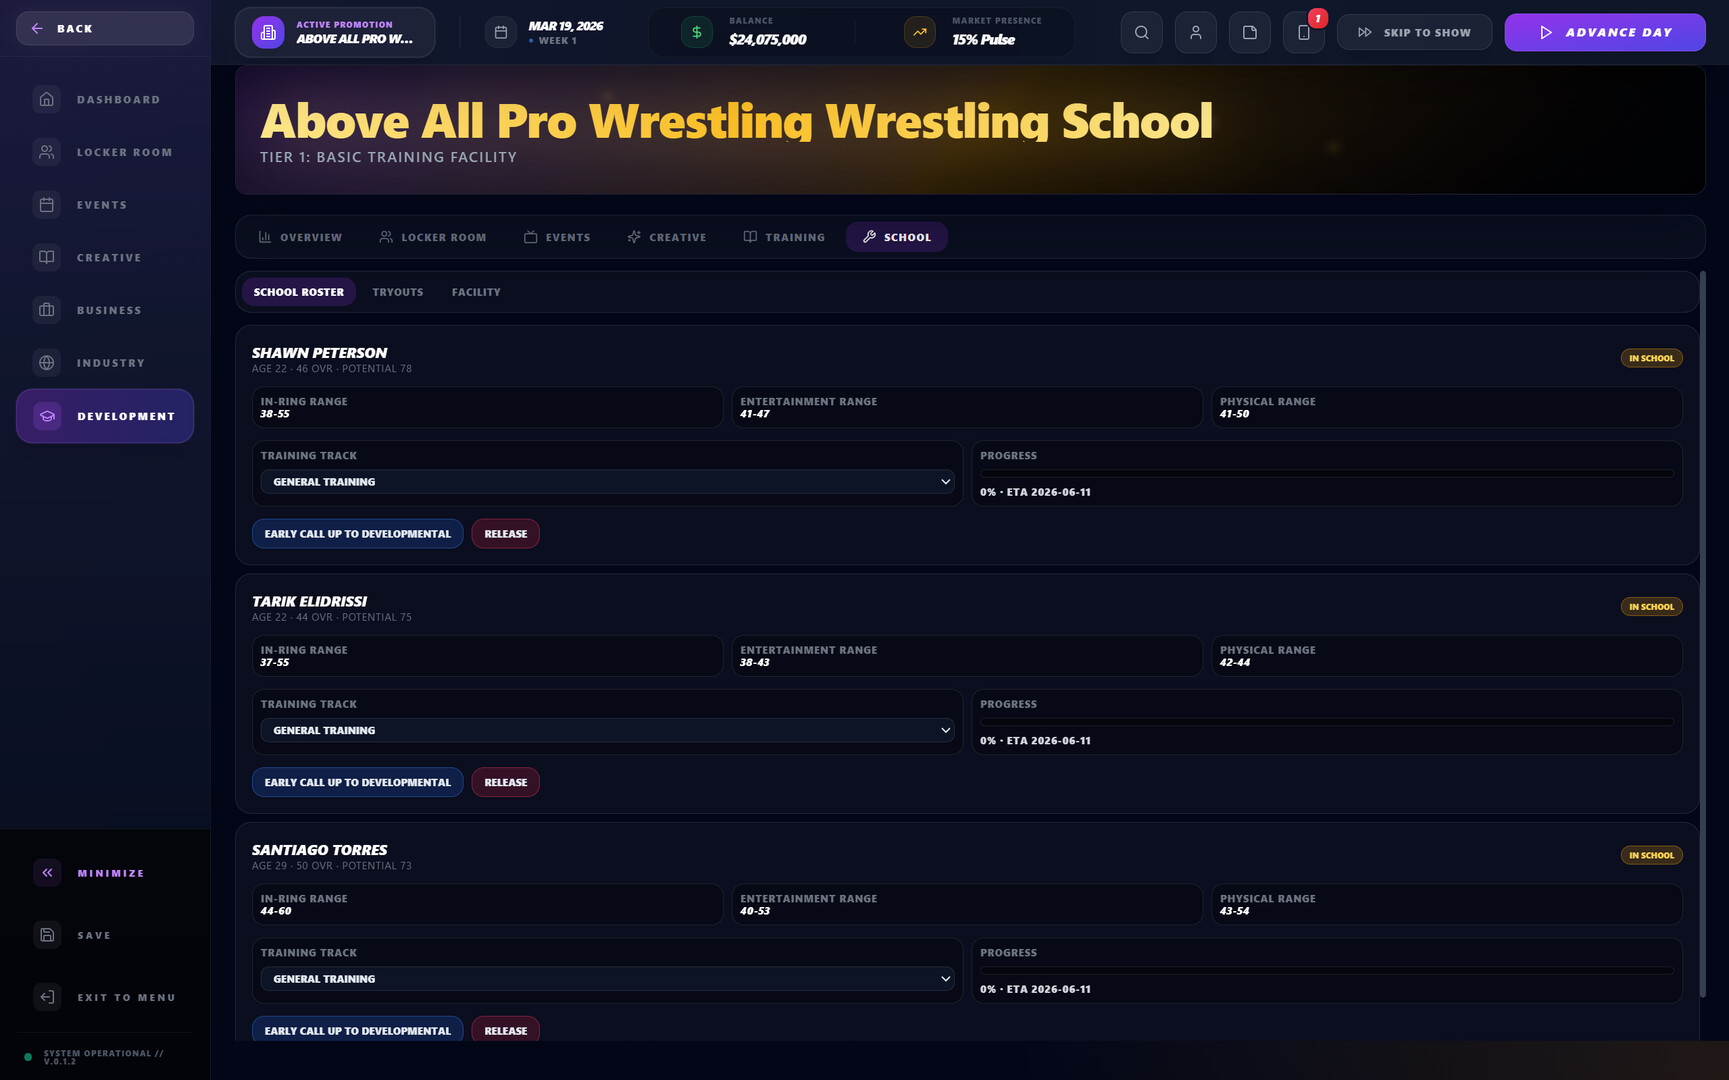Click the notifications icon with red badge

click(1304, 32)
